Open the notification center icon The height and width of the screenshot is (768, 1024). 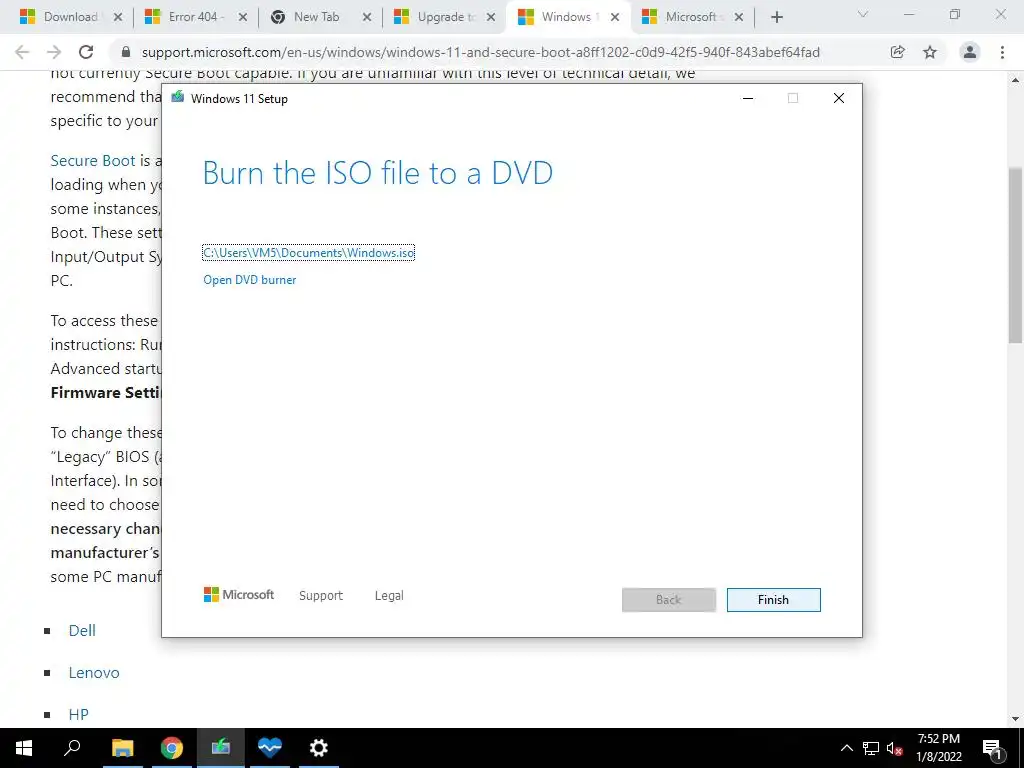pos(991,748)
